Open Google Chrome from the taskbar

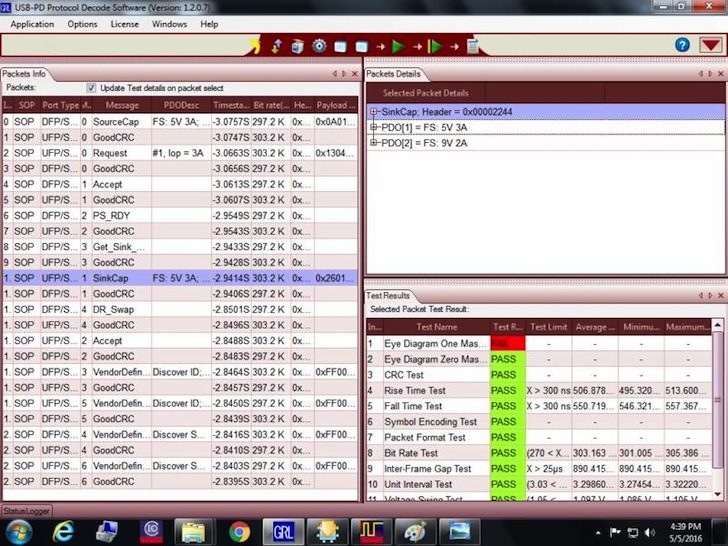point(240,532)
